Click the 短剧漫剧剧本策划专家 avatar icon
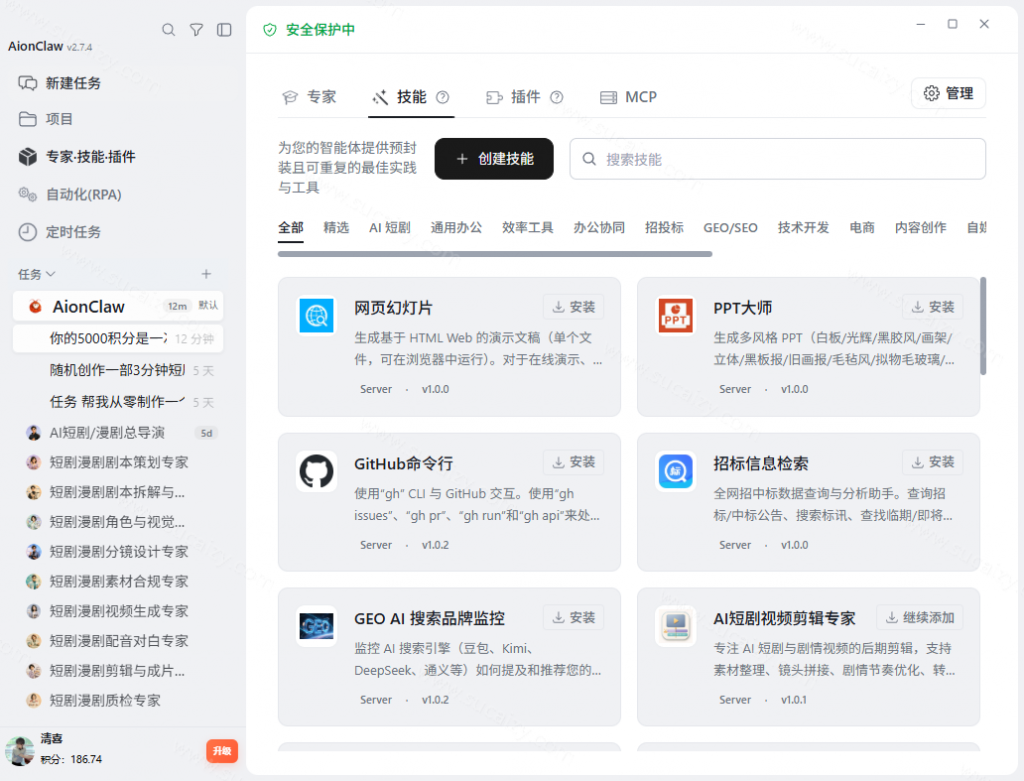Image resolution: width=1024 pixels, height=781 pixels. 33,462
